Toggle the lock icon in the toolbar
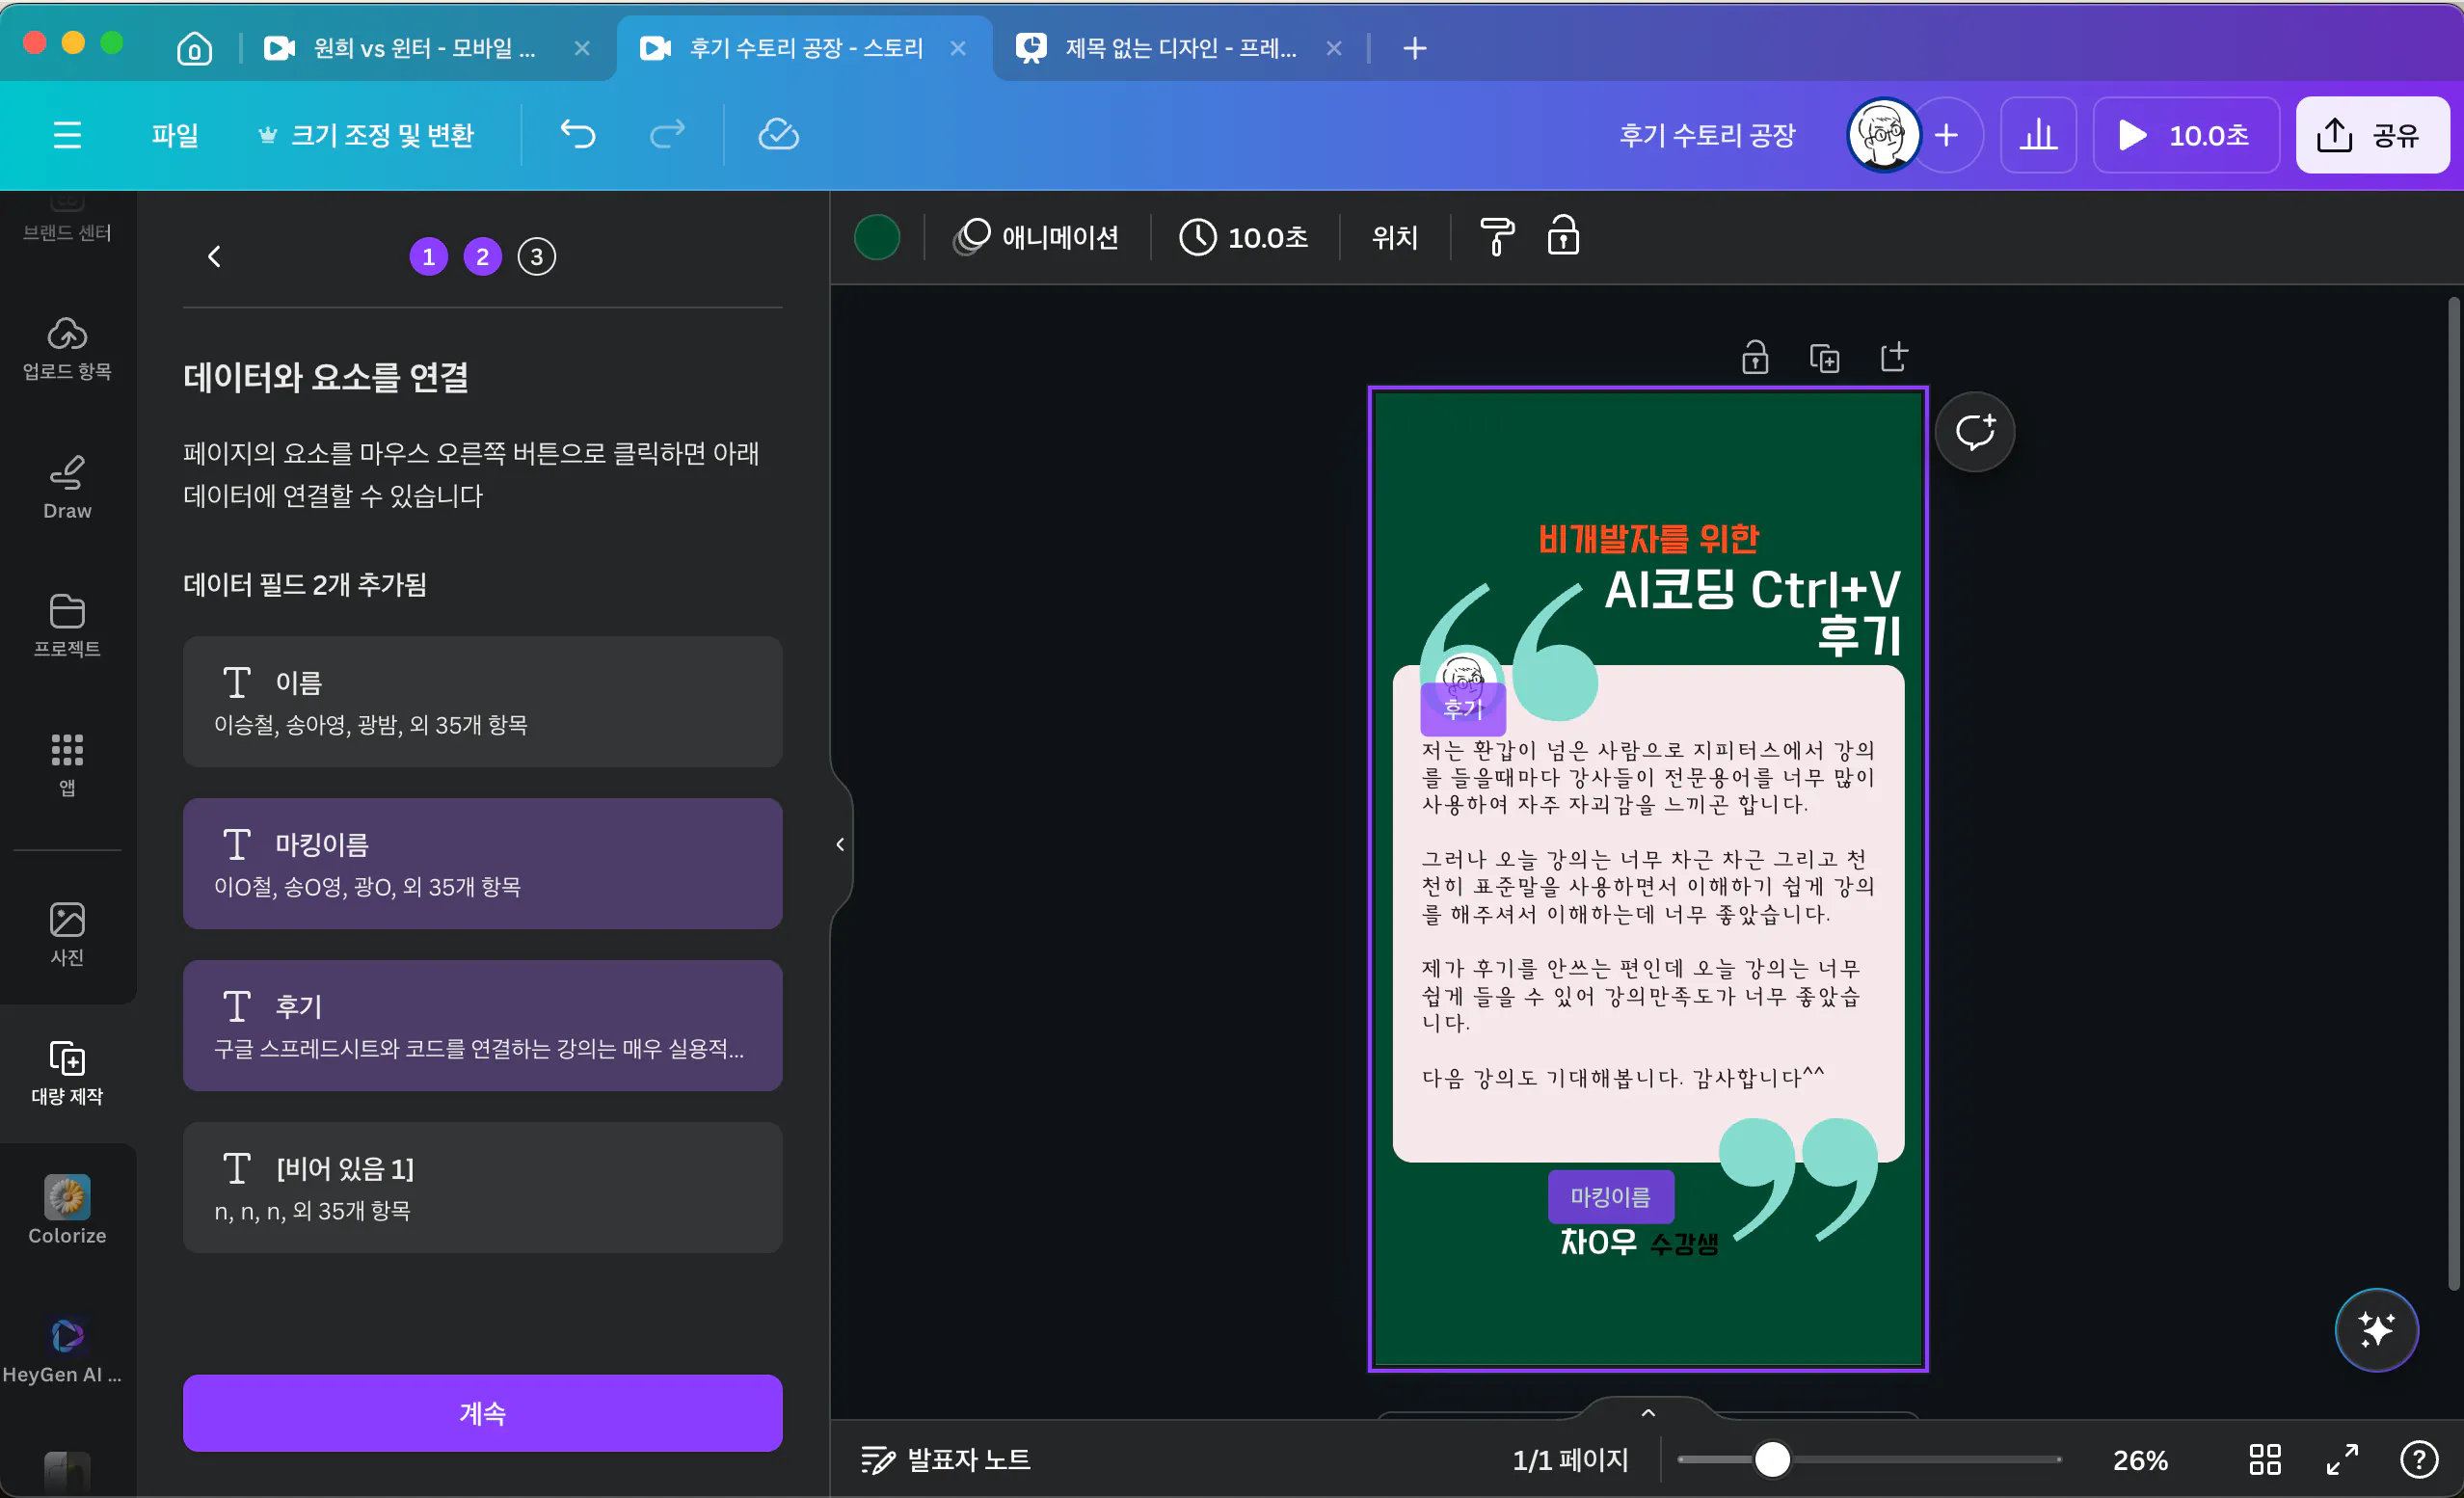 [x=1563, y=237]
